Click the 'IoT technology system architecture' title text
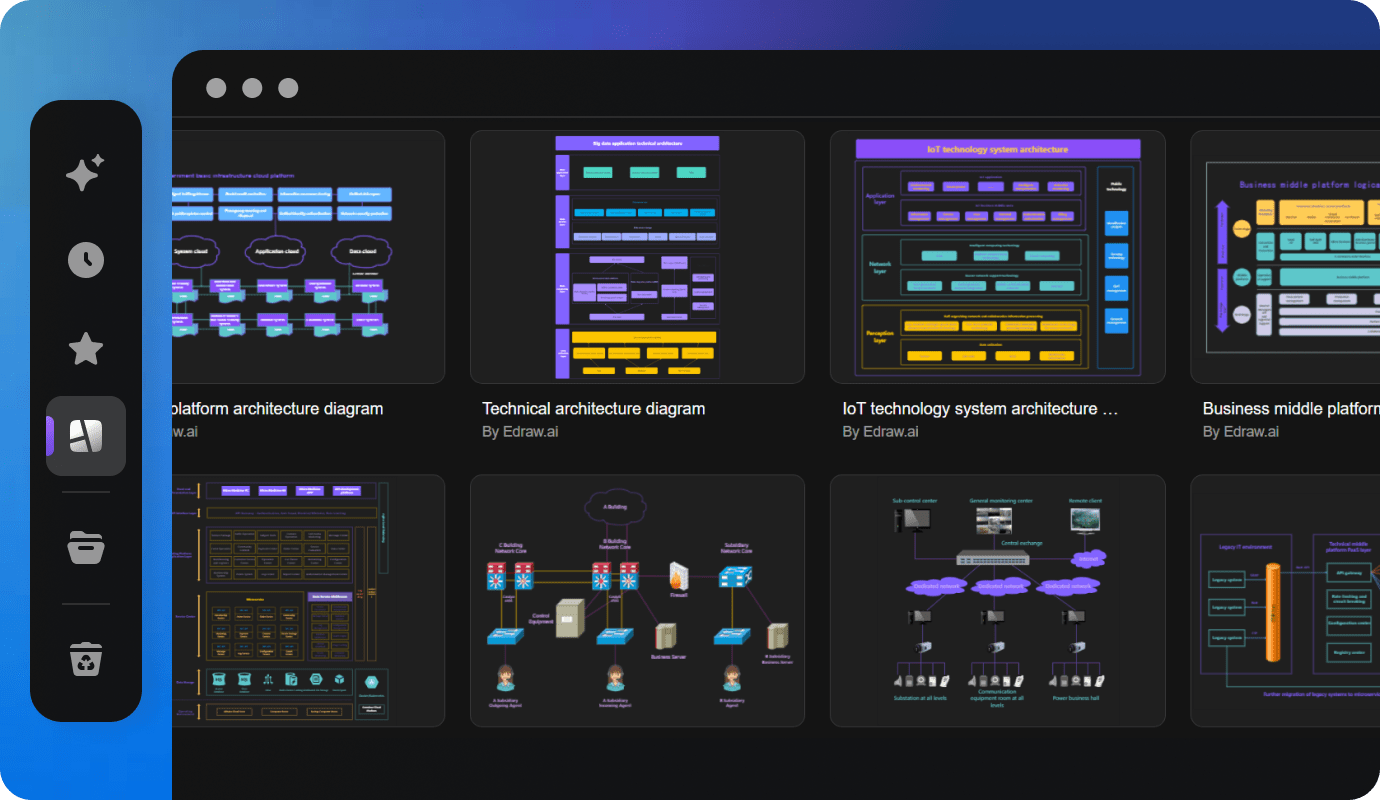 point(980,409)
